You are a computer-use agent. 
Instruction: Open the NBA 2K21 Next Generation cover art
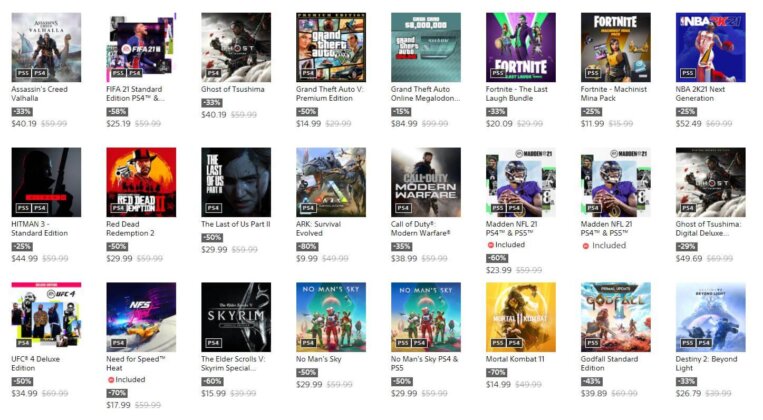[710, 47]
